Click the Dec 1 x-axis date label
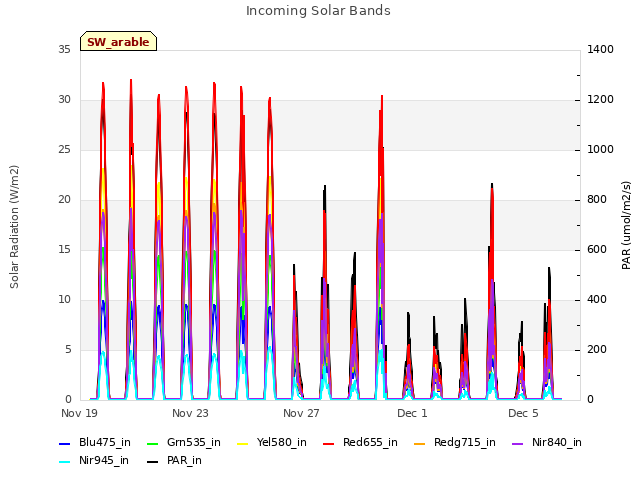 coord(412,413)
